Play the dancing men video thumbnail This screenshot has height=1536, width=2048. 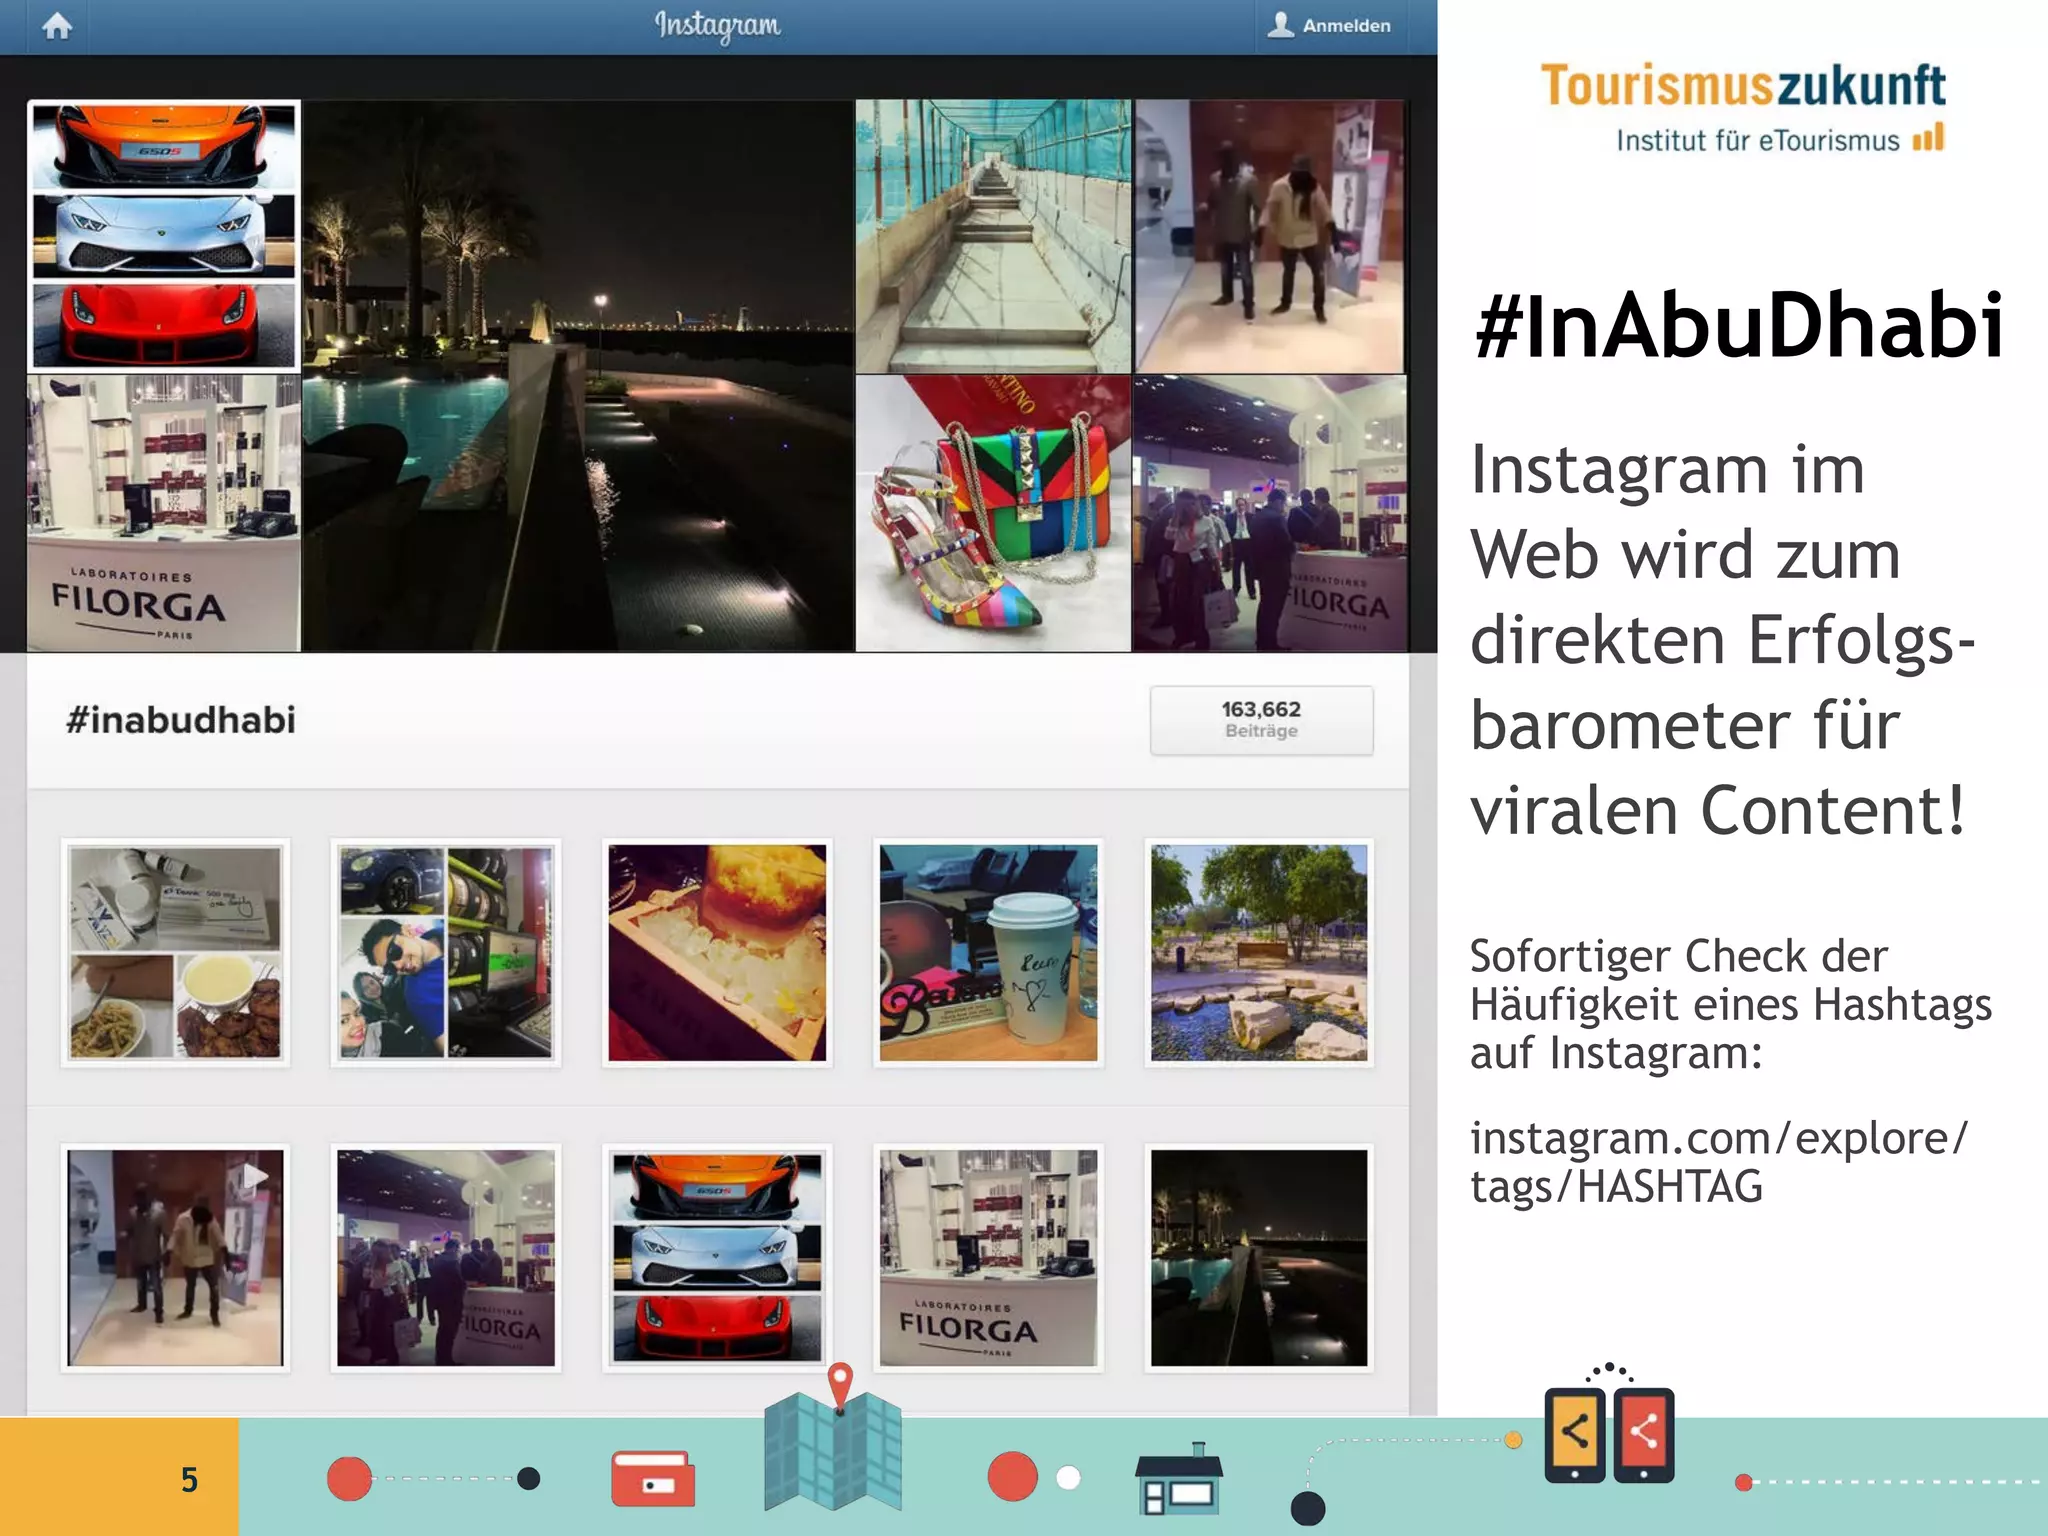(175, 1258)
